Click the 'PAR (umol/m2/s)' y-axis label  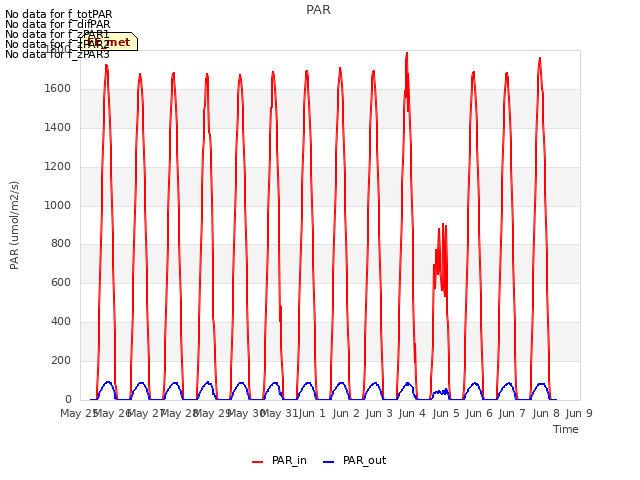pos(14,225)
